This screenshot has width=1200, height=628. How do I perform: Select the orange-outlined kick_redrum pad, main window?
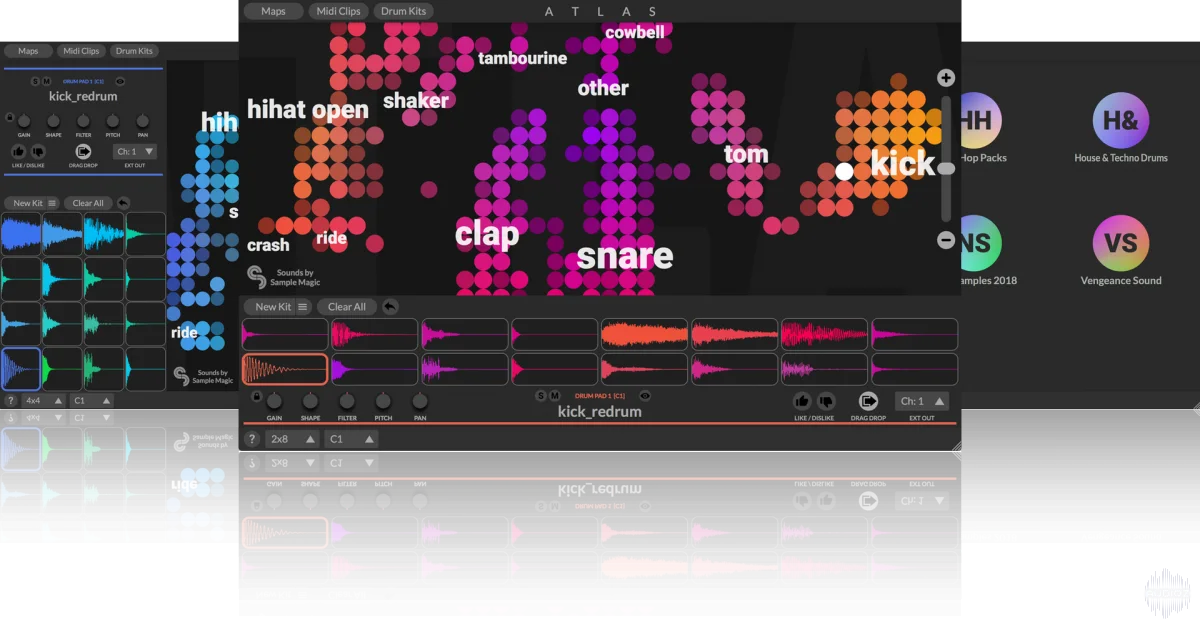coord(285,369)
